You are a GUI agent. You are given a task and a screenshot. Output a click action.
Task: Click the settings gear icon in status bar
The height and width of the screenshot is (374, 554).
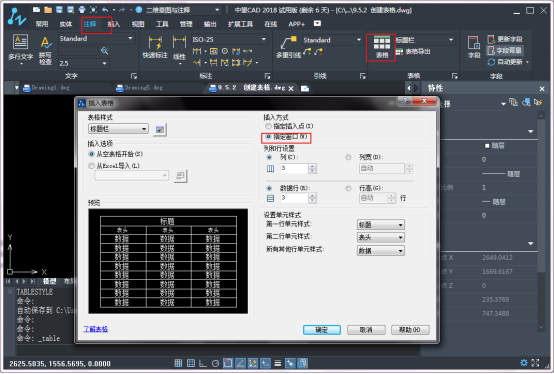tap(524, 363)
